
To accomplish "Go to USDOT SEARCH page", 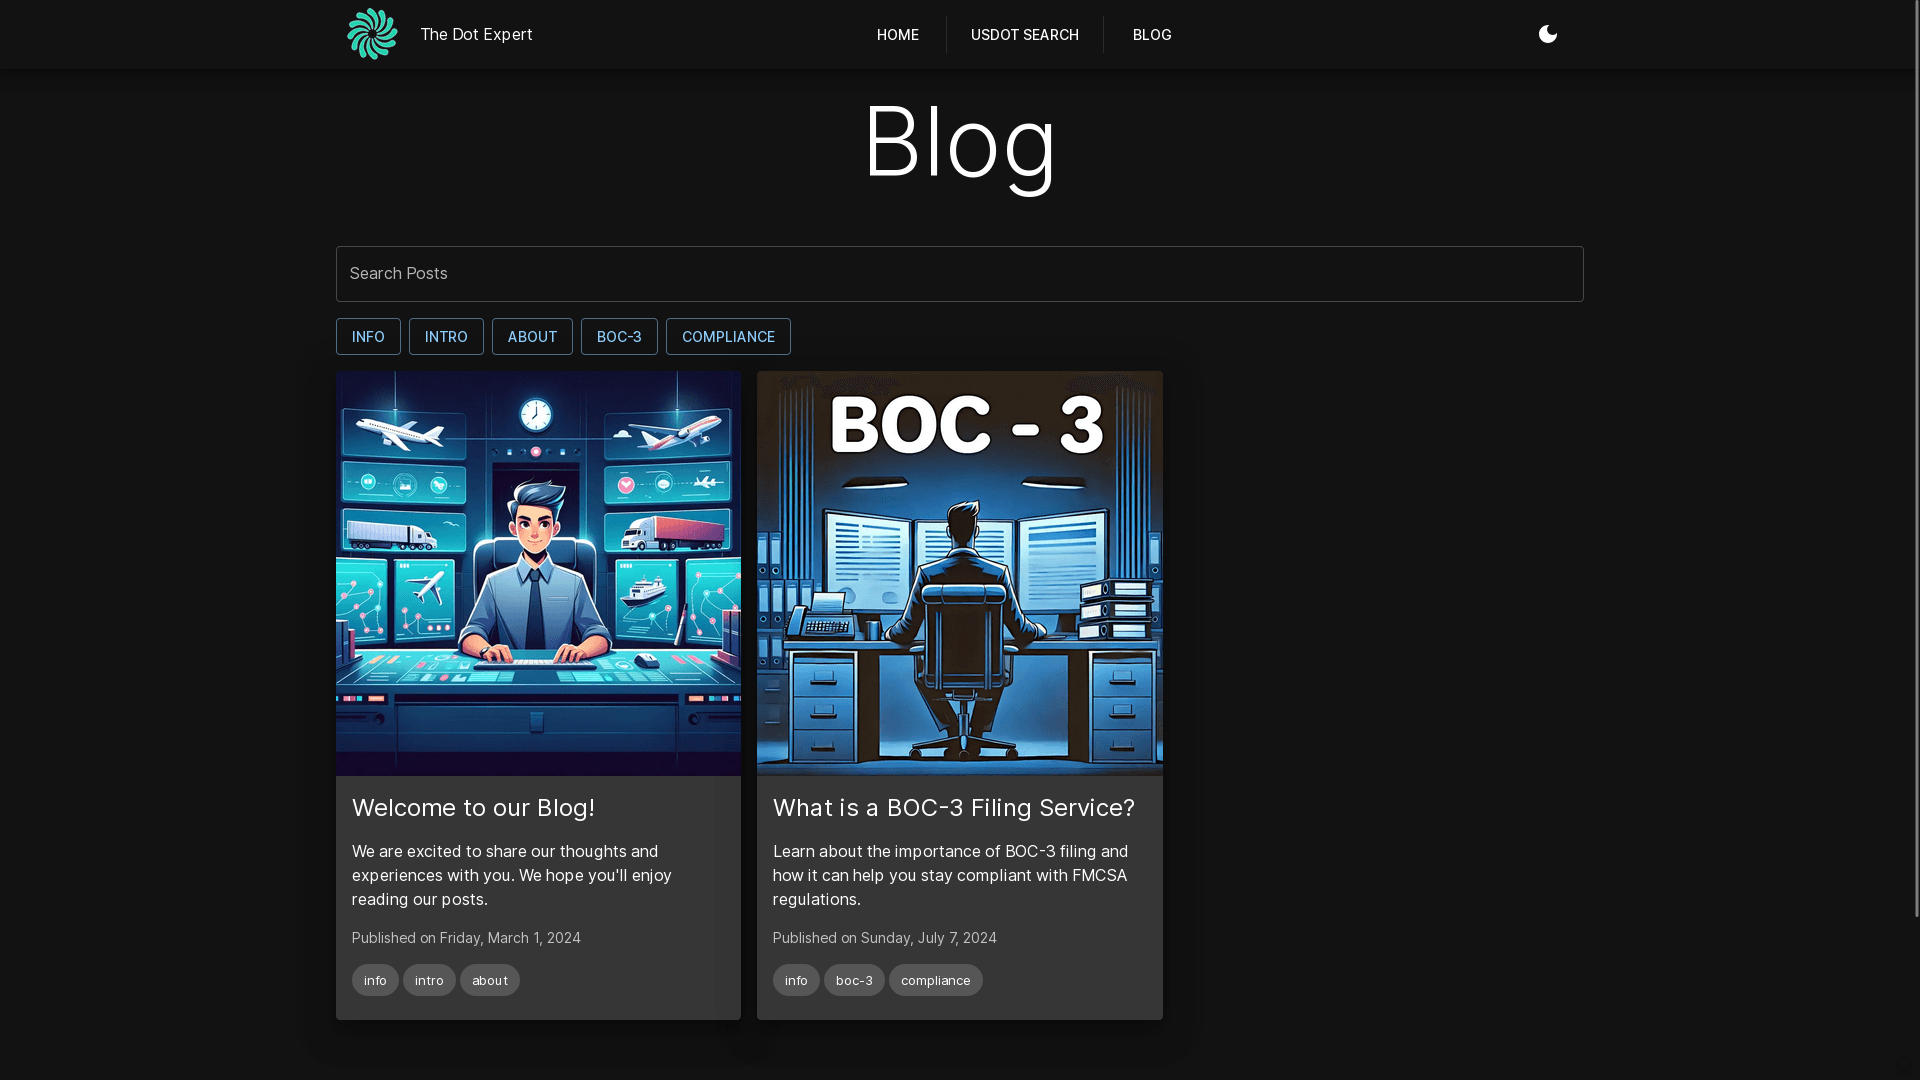I will coord(1024,35).
